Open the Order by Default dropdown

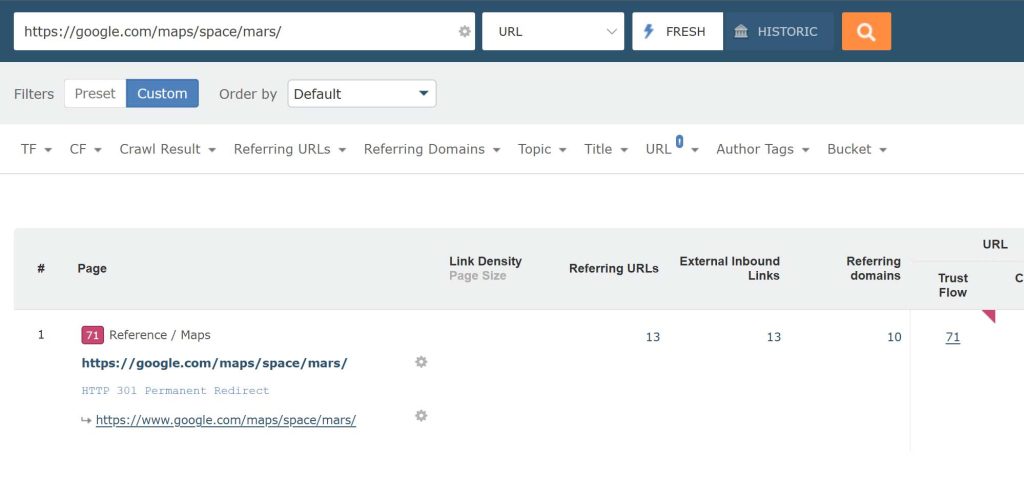point(362,93)
